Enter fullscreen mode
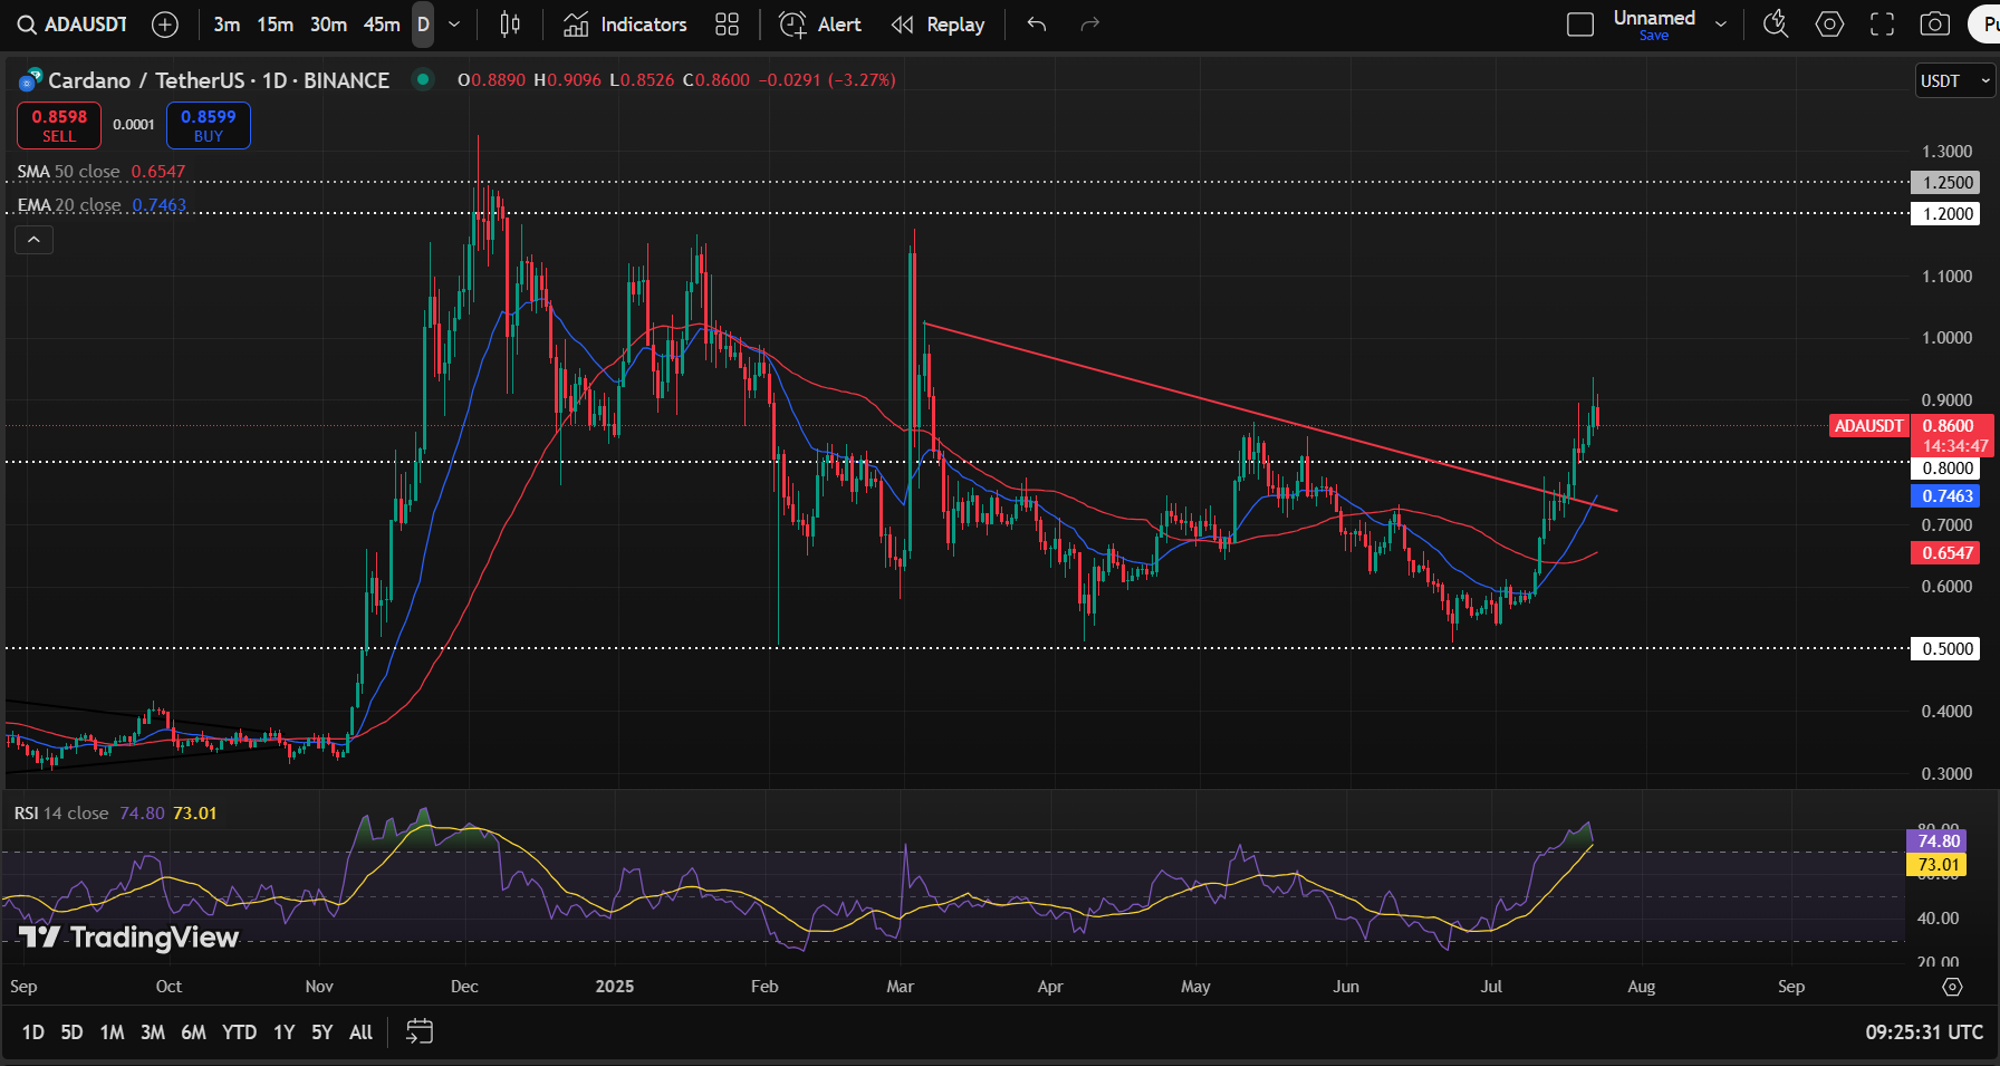 tap(1882, 25)
